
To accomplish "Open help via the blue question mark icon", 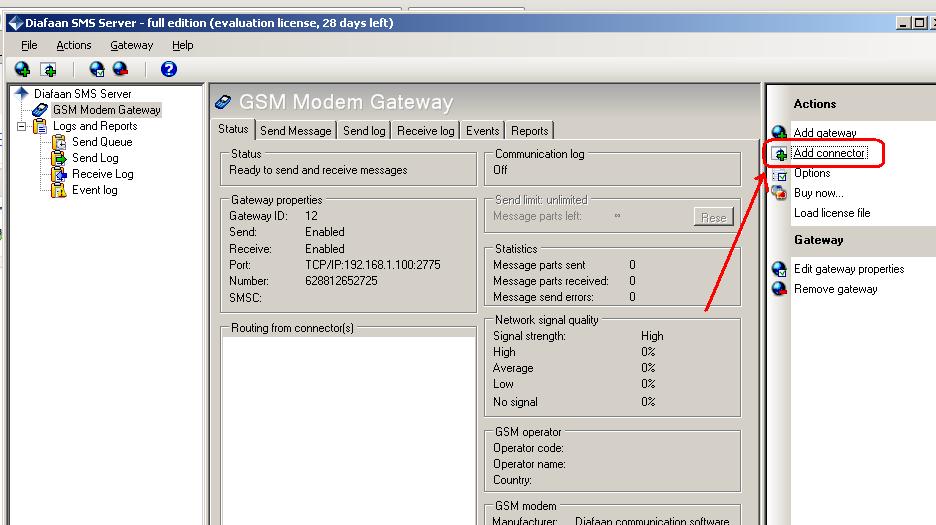I will [169, 69].
